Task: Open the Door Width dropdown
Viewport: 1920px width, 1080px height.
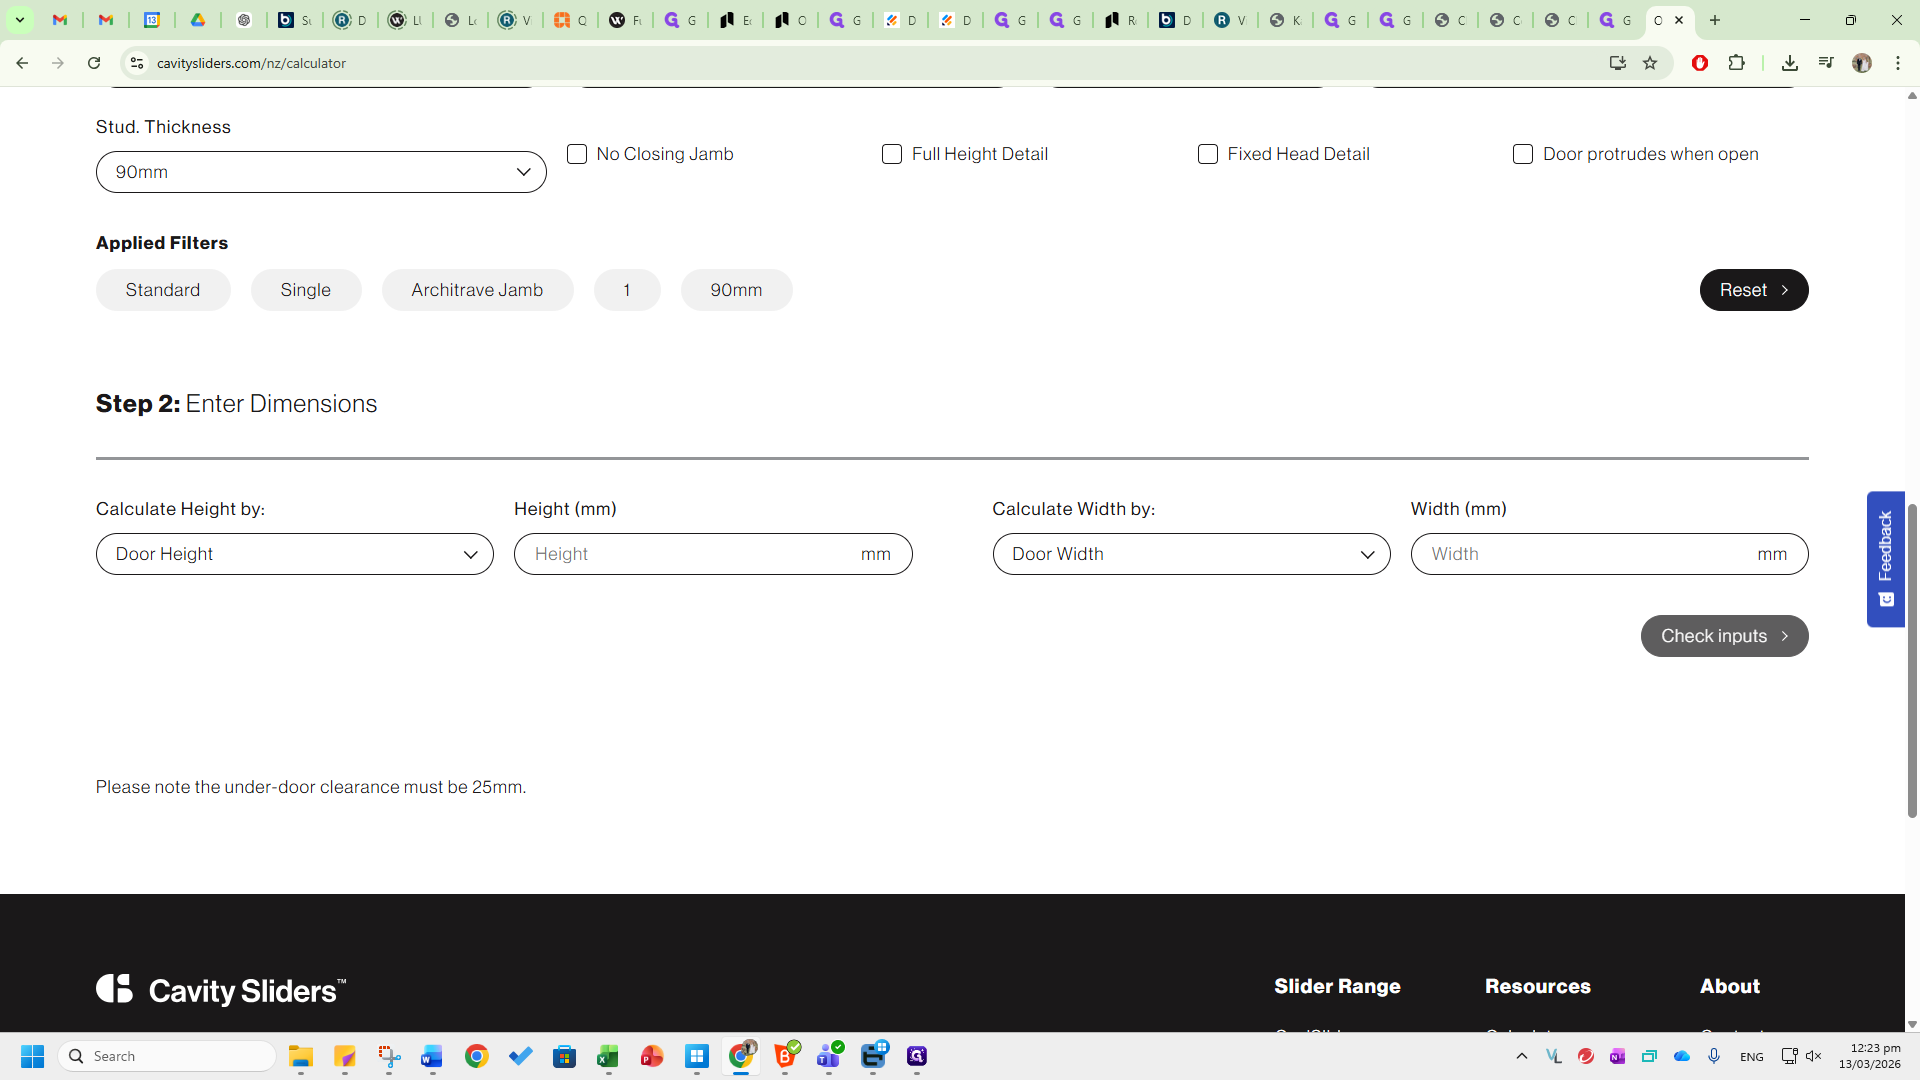Action: pyautogui.click(x=1191, y=554)
